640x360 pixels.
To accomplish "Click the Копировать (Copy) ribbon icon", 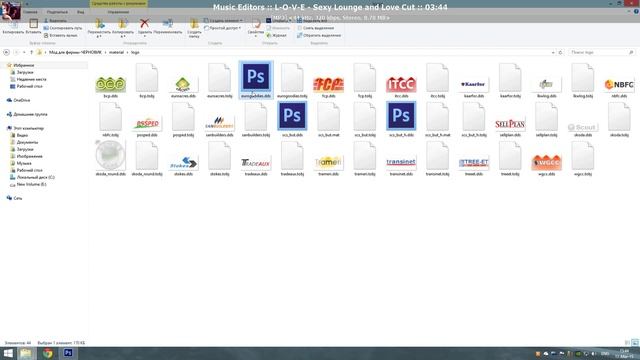I will pos(13,27).
